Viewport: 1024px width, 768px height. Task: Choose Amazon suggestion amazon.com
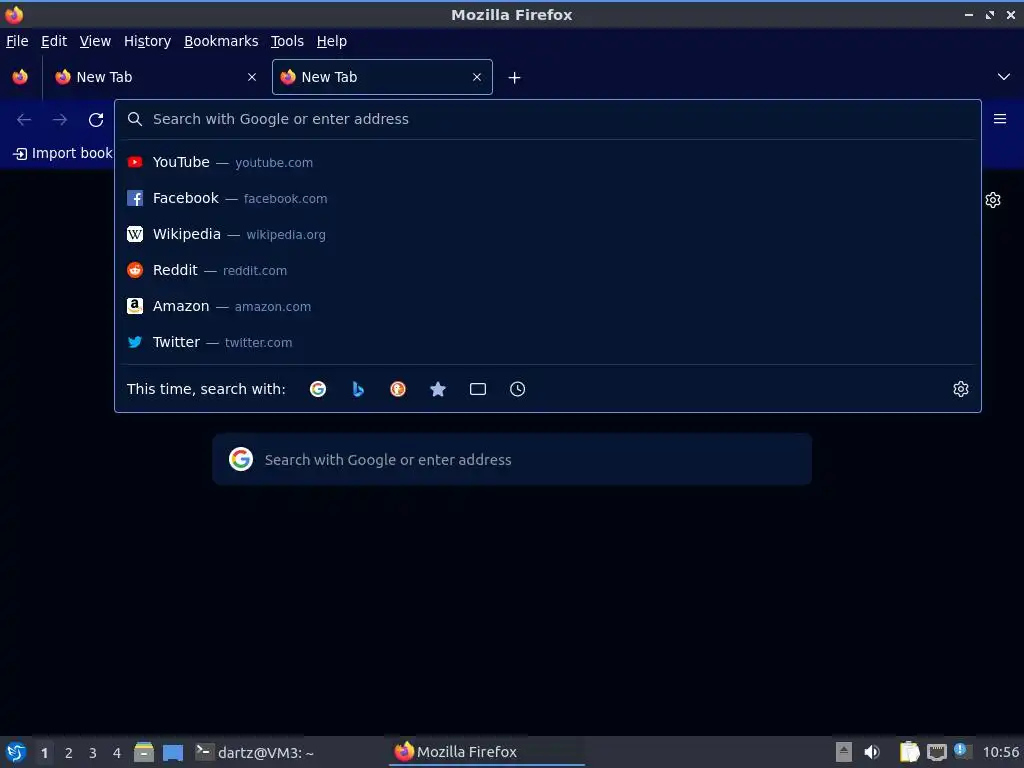(547, 306)
